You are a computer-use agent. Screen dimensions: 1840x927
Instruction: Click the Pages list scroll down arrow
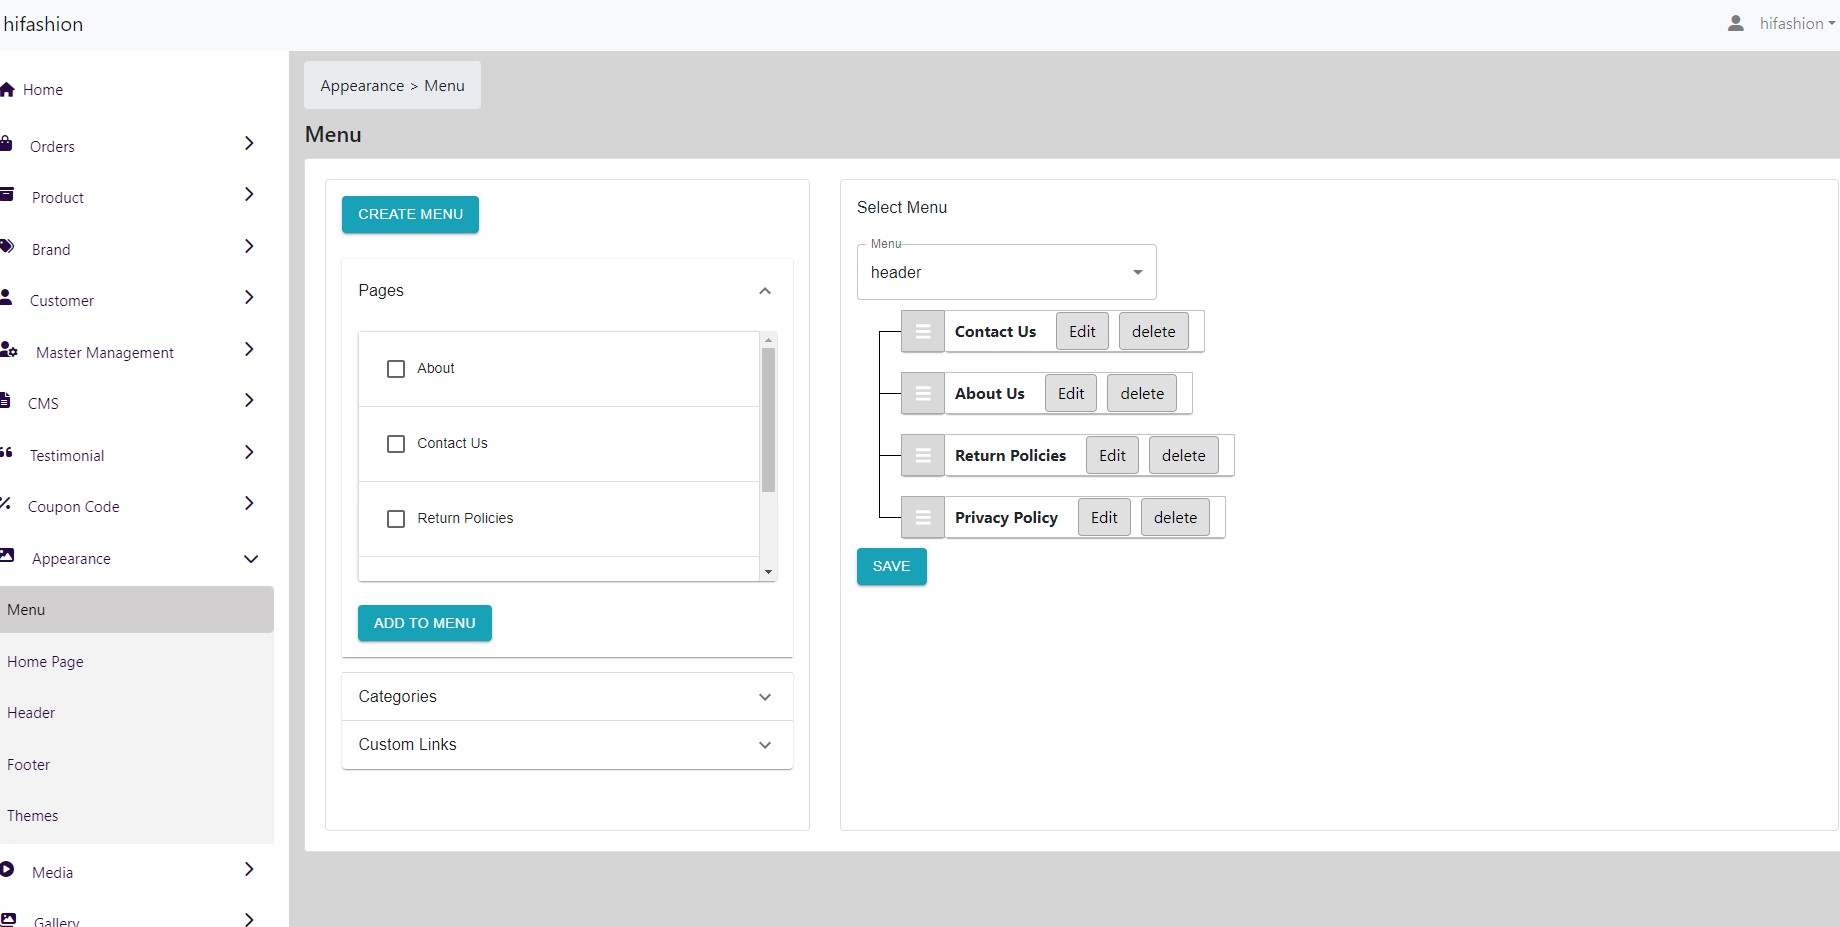(x=768, y=572)
